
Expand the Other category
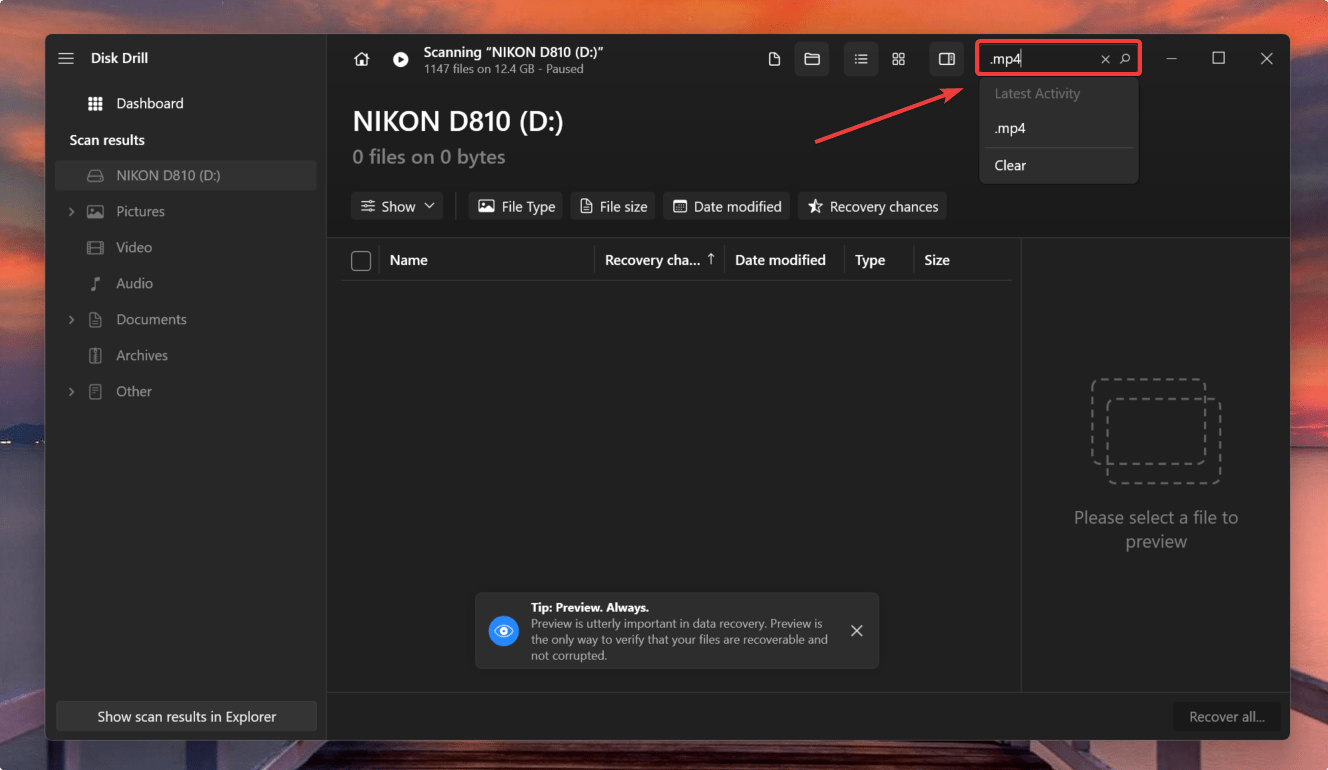coord(71,391)
